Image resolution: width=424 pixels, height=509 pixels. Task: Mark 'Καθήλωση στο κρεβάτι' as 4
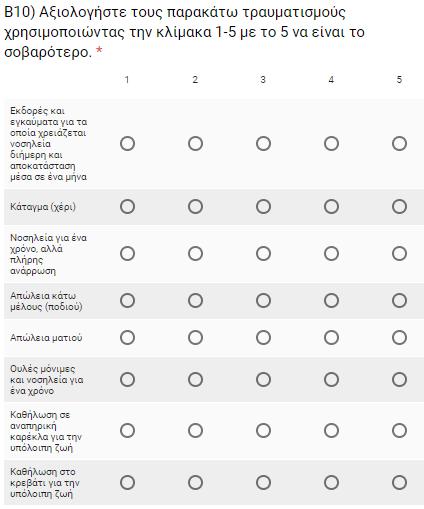pyautogui.click(x=331, y=483)
